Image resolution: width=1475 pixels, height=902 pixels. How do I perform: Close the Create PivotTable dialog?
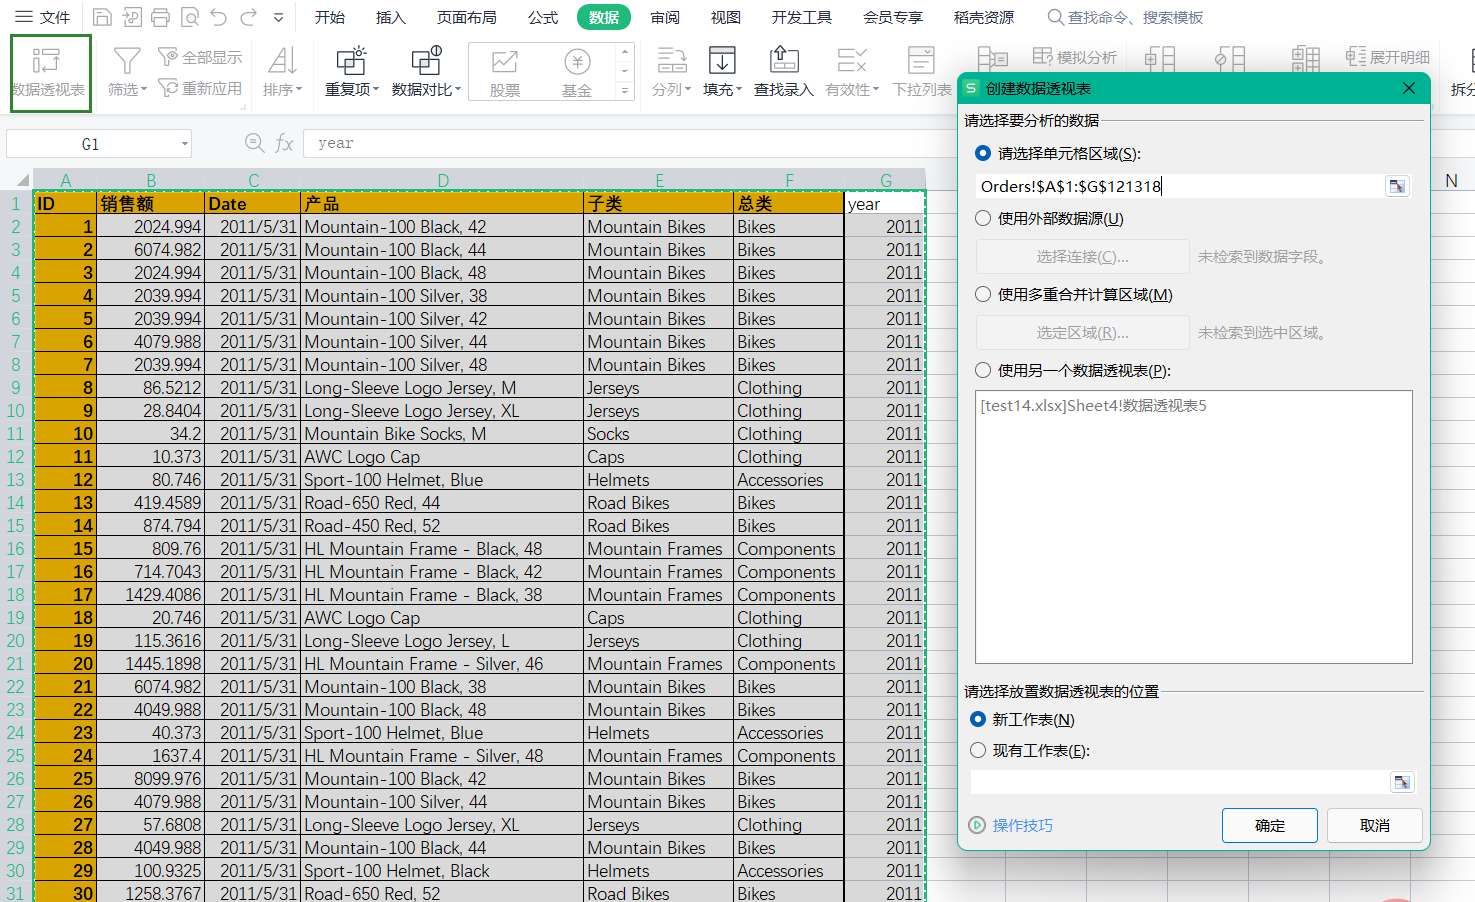tap(1409, 88)
